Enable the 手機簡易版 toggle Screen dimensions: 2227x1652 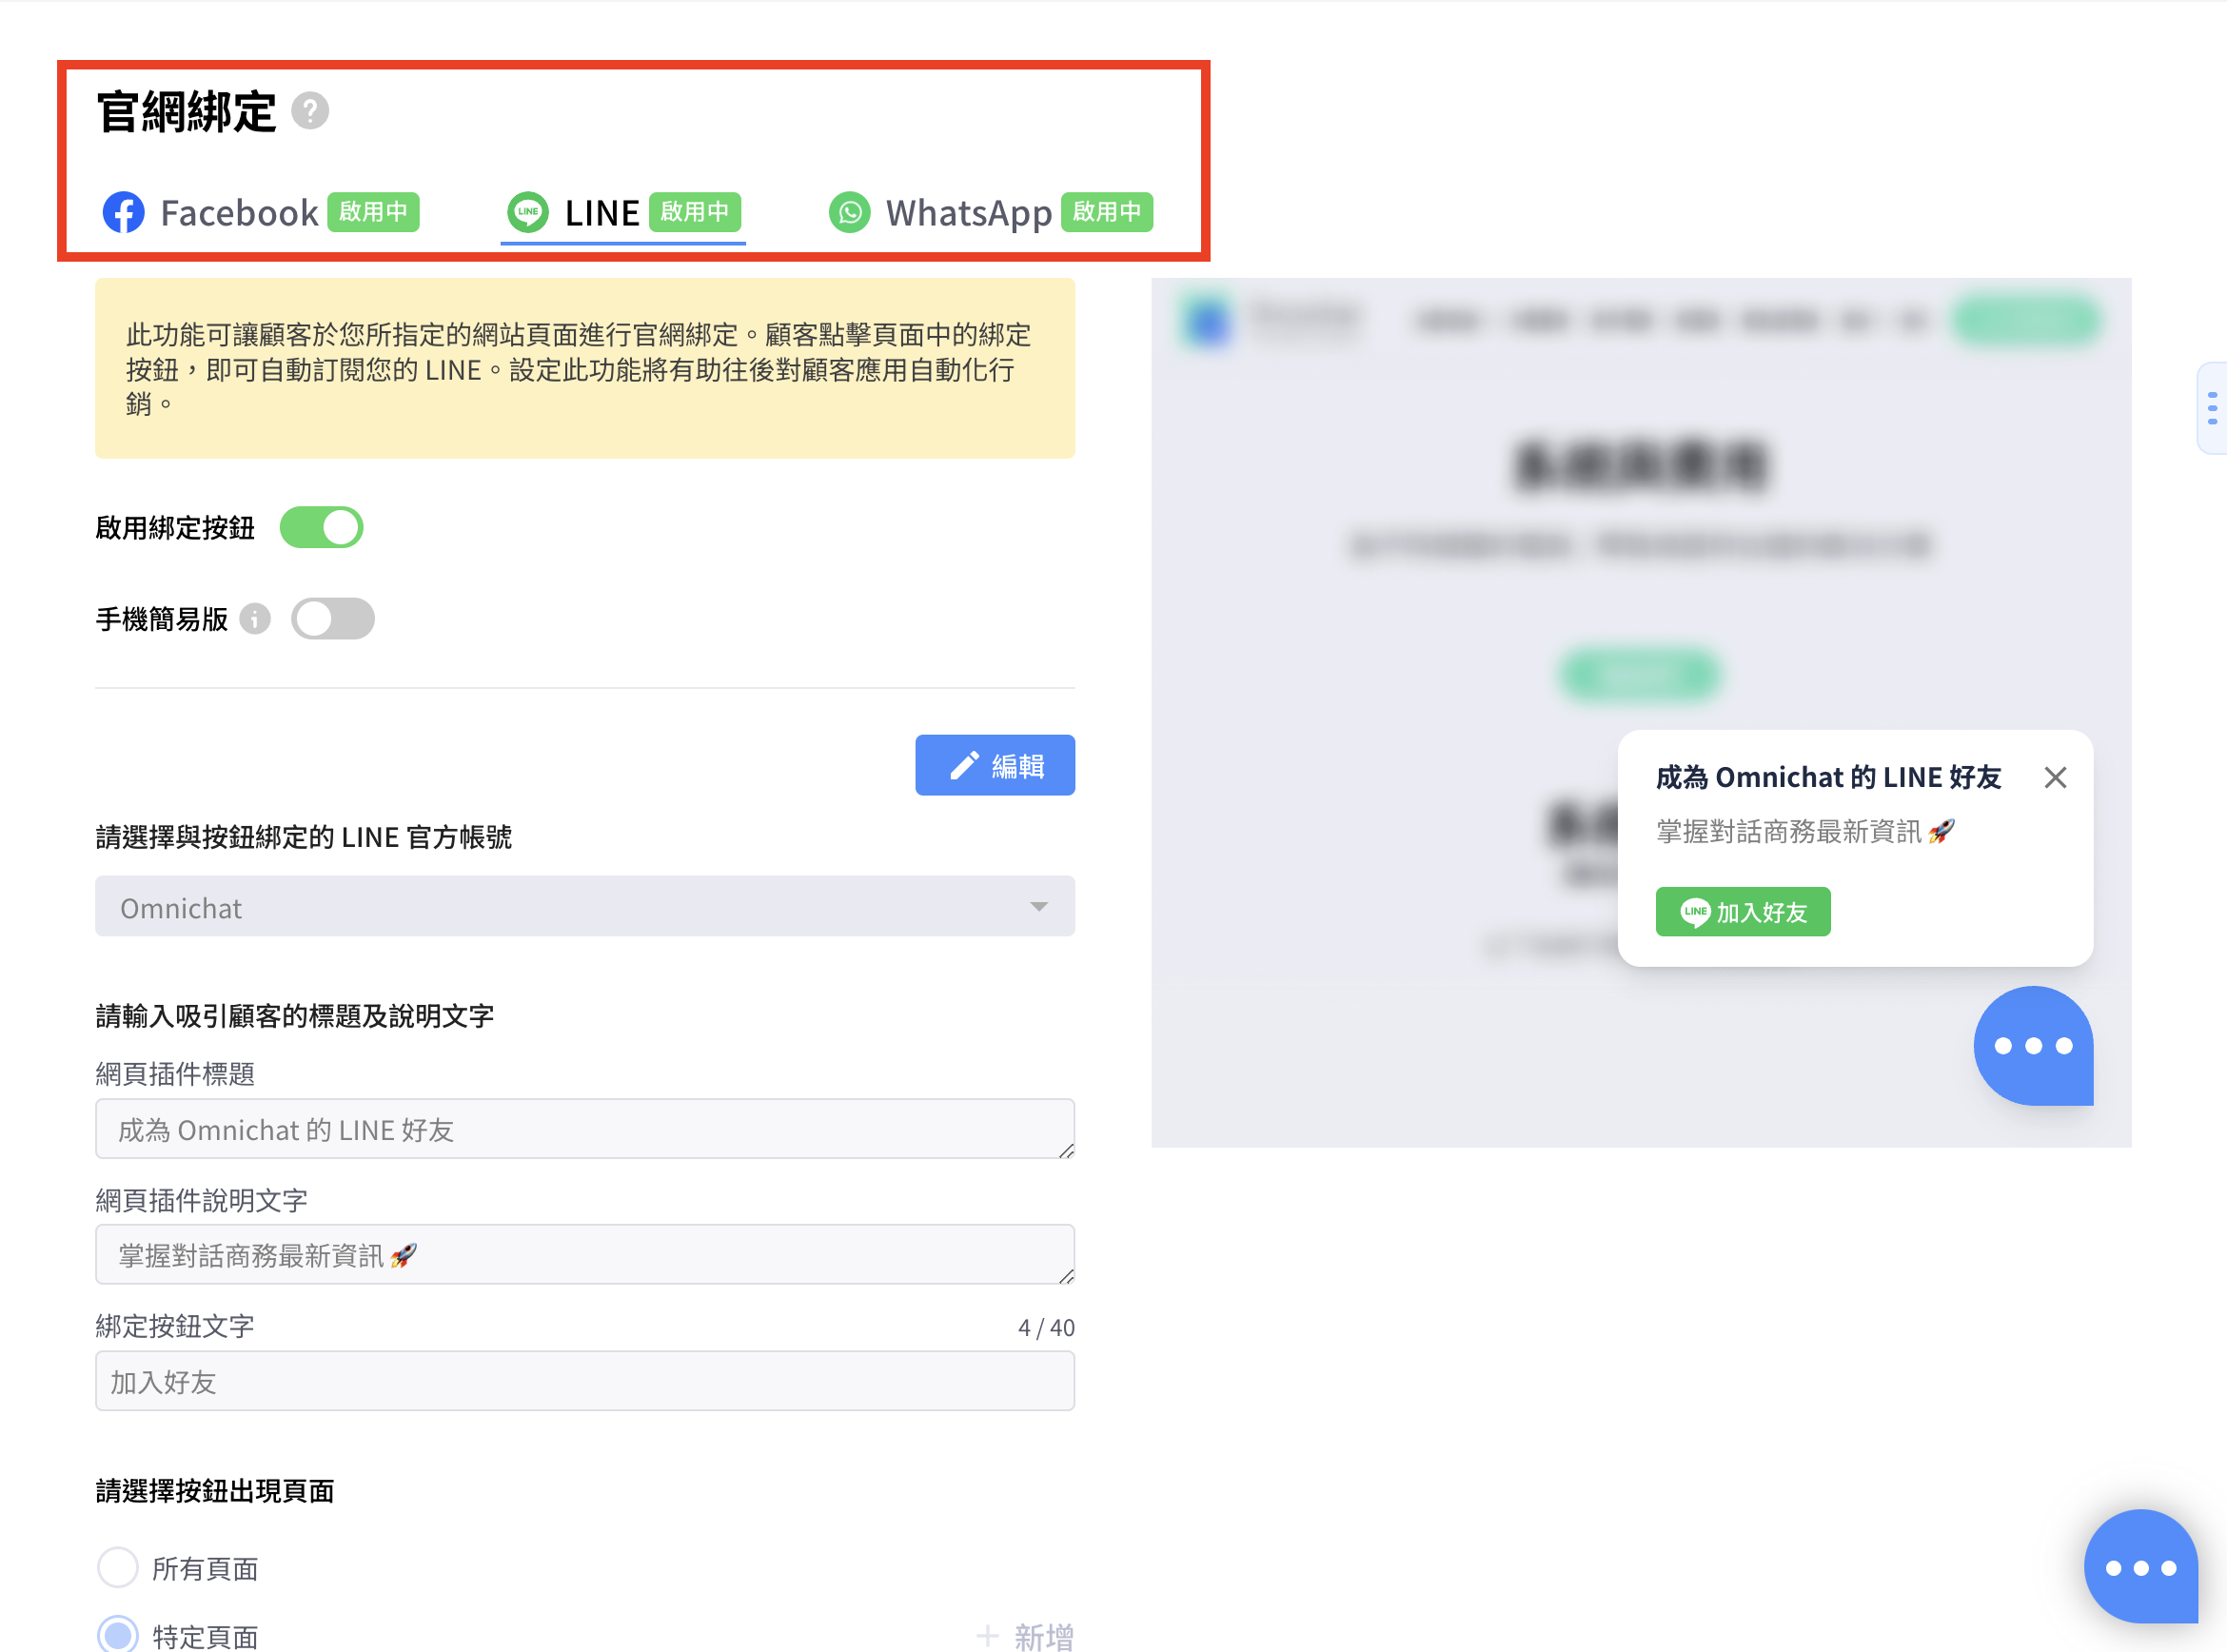(x=332, y=619)
